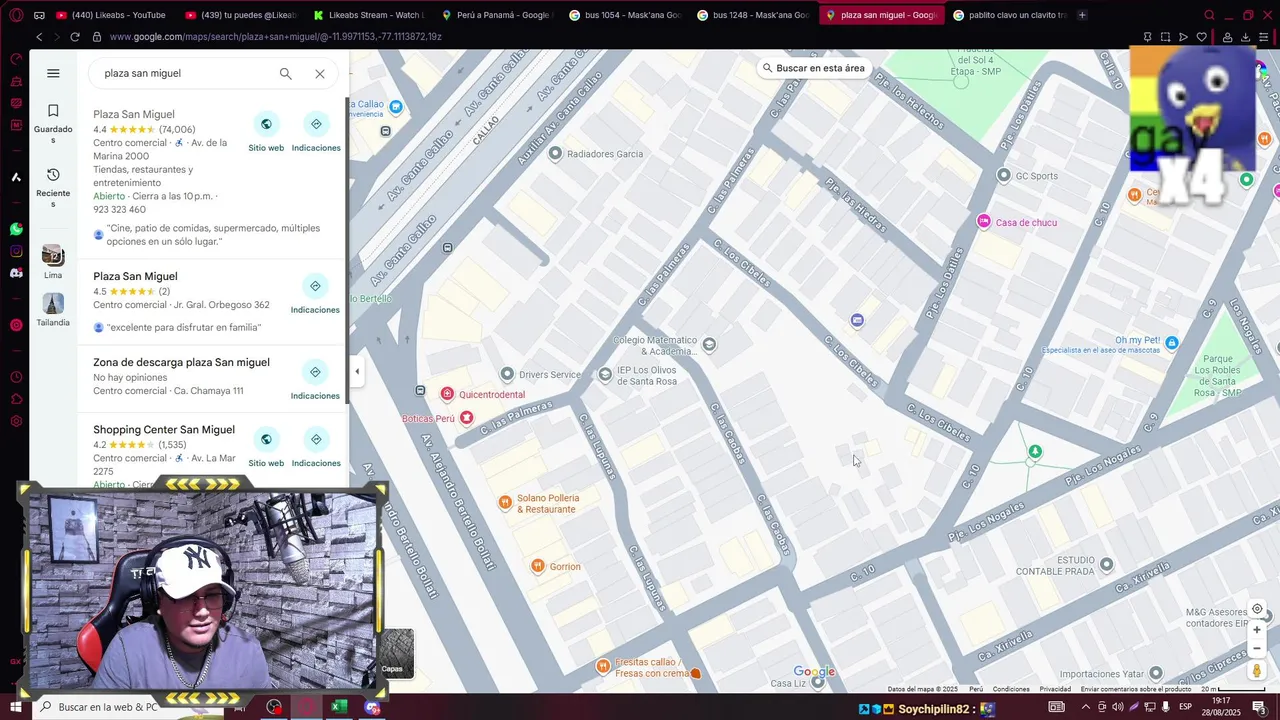Viewport: 1280px width, 720px height.
Task: Click the address bar URL
Action: click(276, 37)
